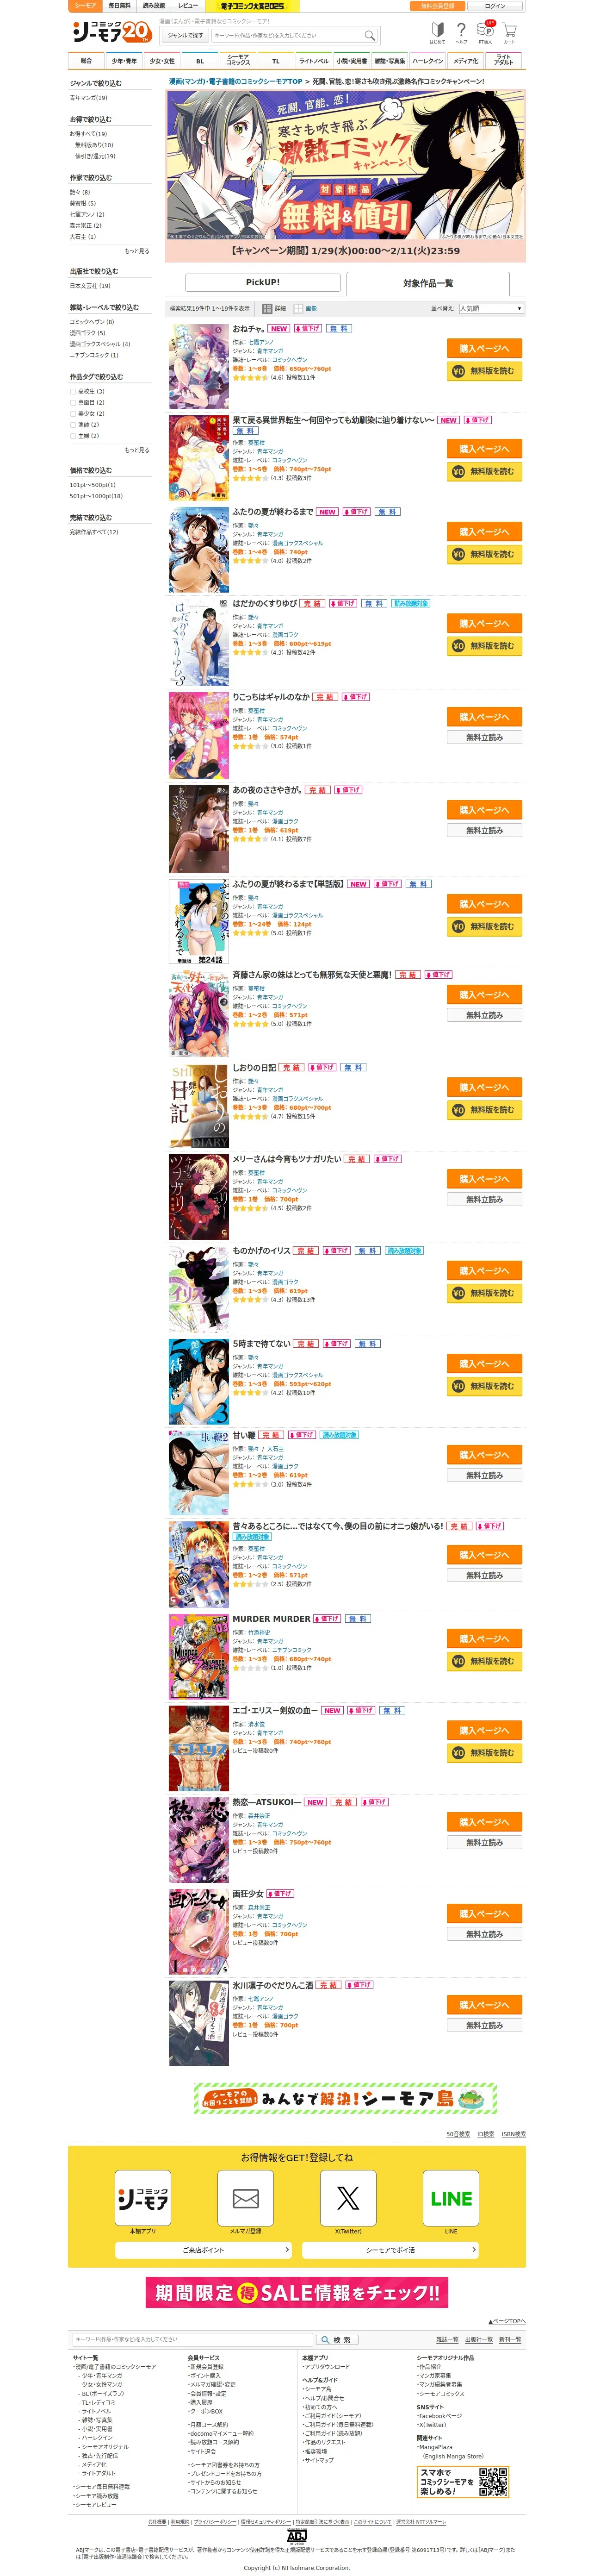Select the 少年・青年 category tab
This screenshot has width=594, height=2576.
click(124, 61)
